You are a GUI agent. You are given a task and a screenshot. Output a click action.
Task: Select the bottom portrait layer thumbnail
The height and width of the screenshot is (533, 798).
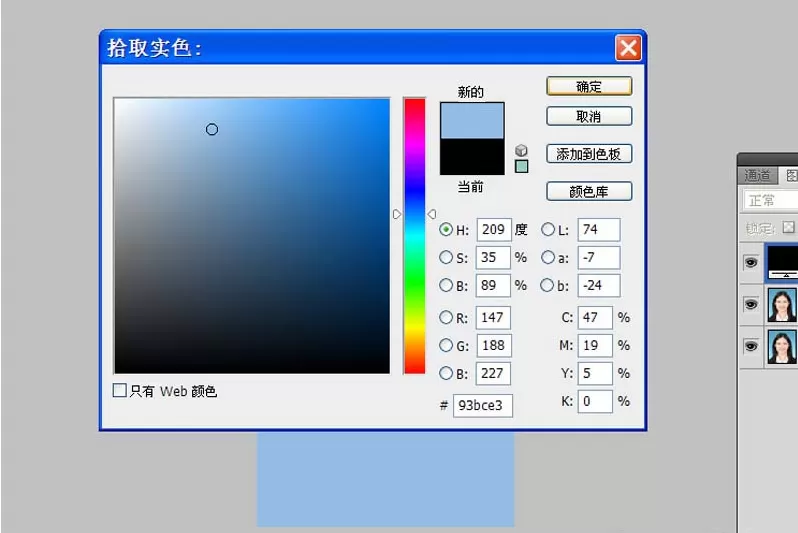(782, 347)
